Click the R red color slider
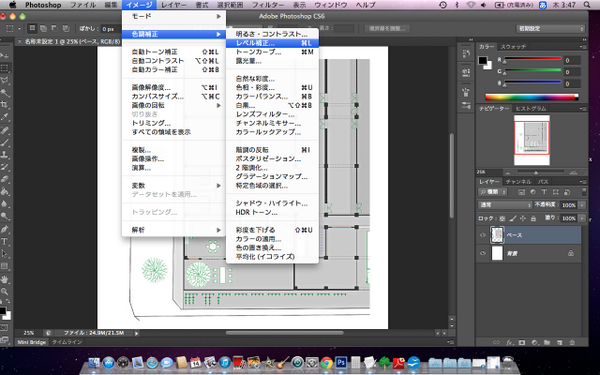 533,59
